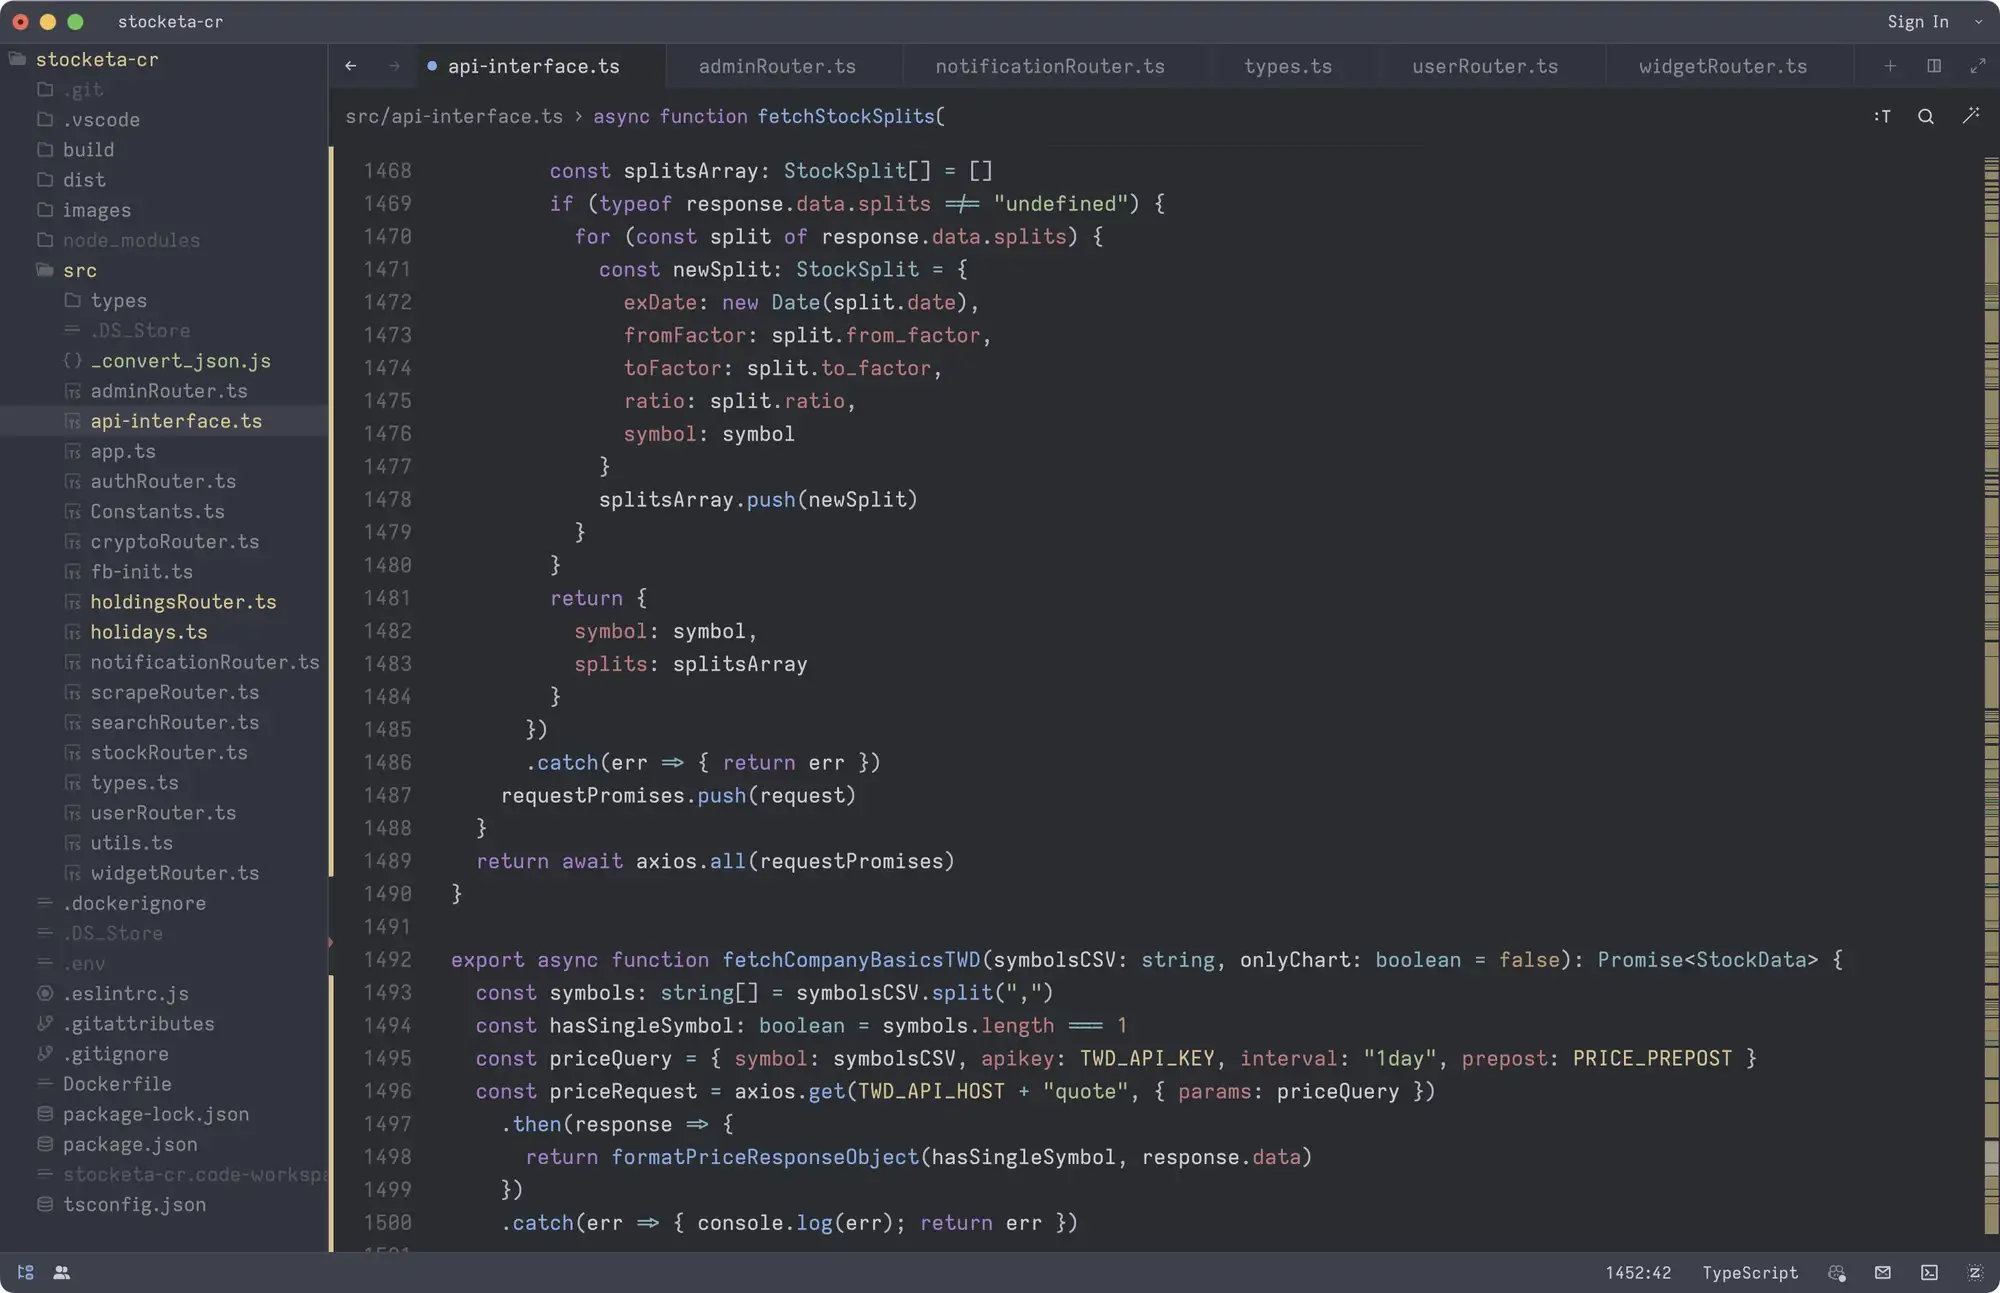The image size is (2000, 1293).
Task: Open authRouter.ts in the file tree
Action: 163,481
